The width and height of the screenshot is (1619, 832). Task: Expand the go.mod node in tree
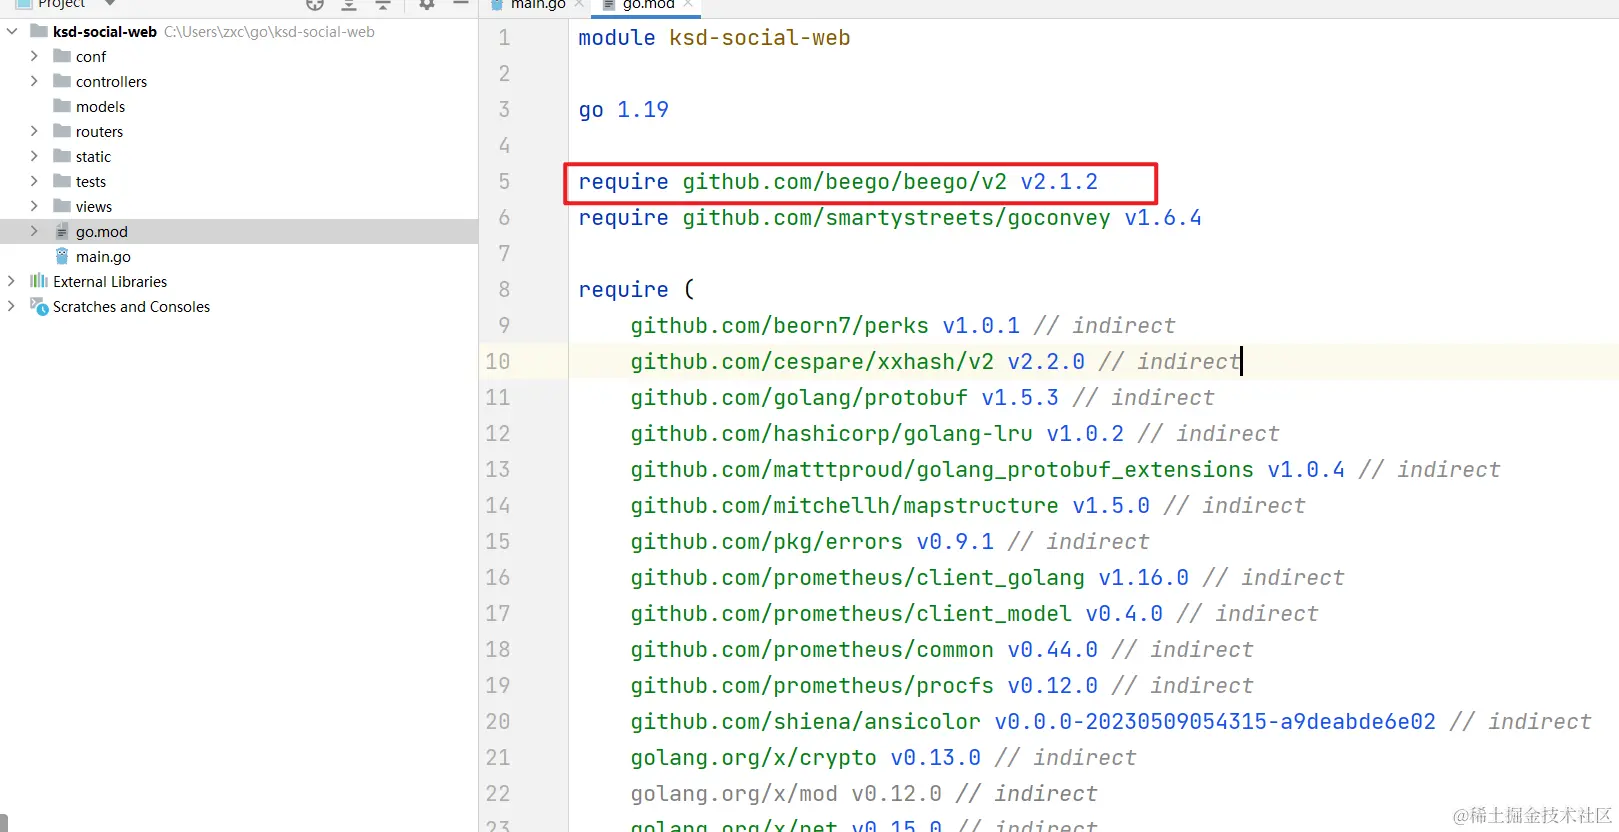(x=34, y=231)
